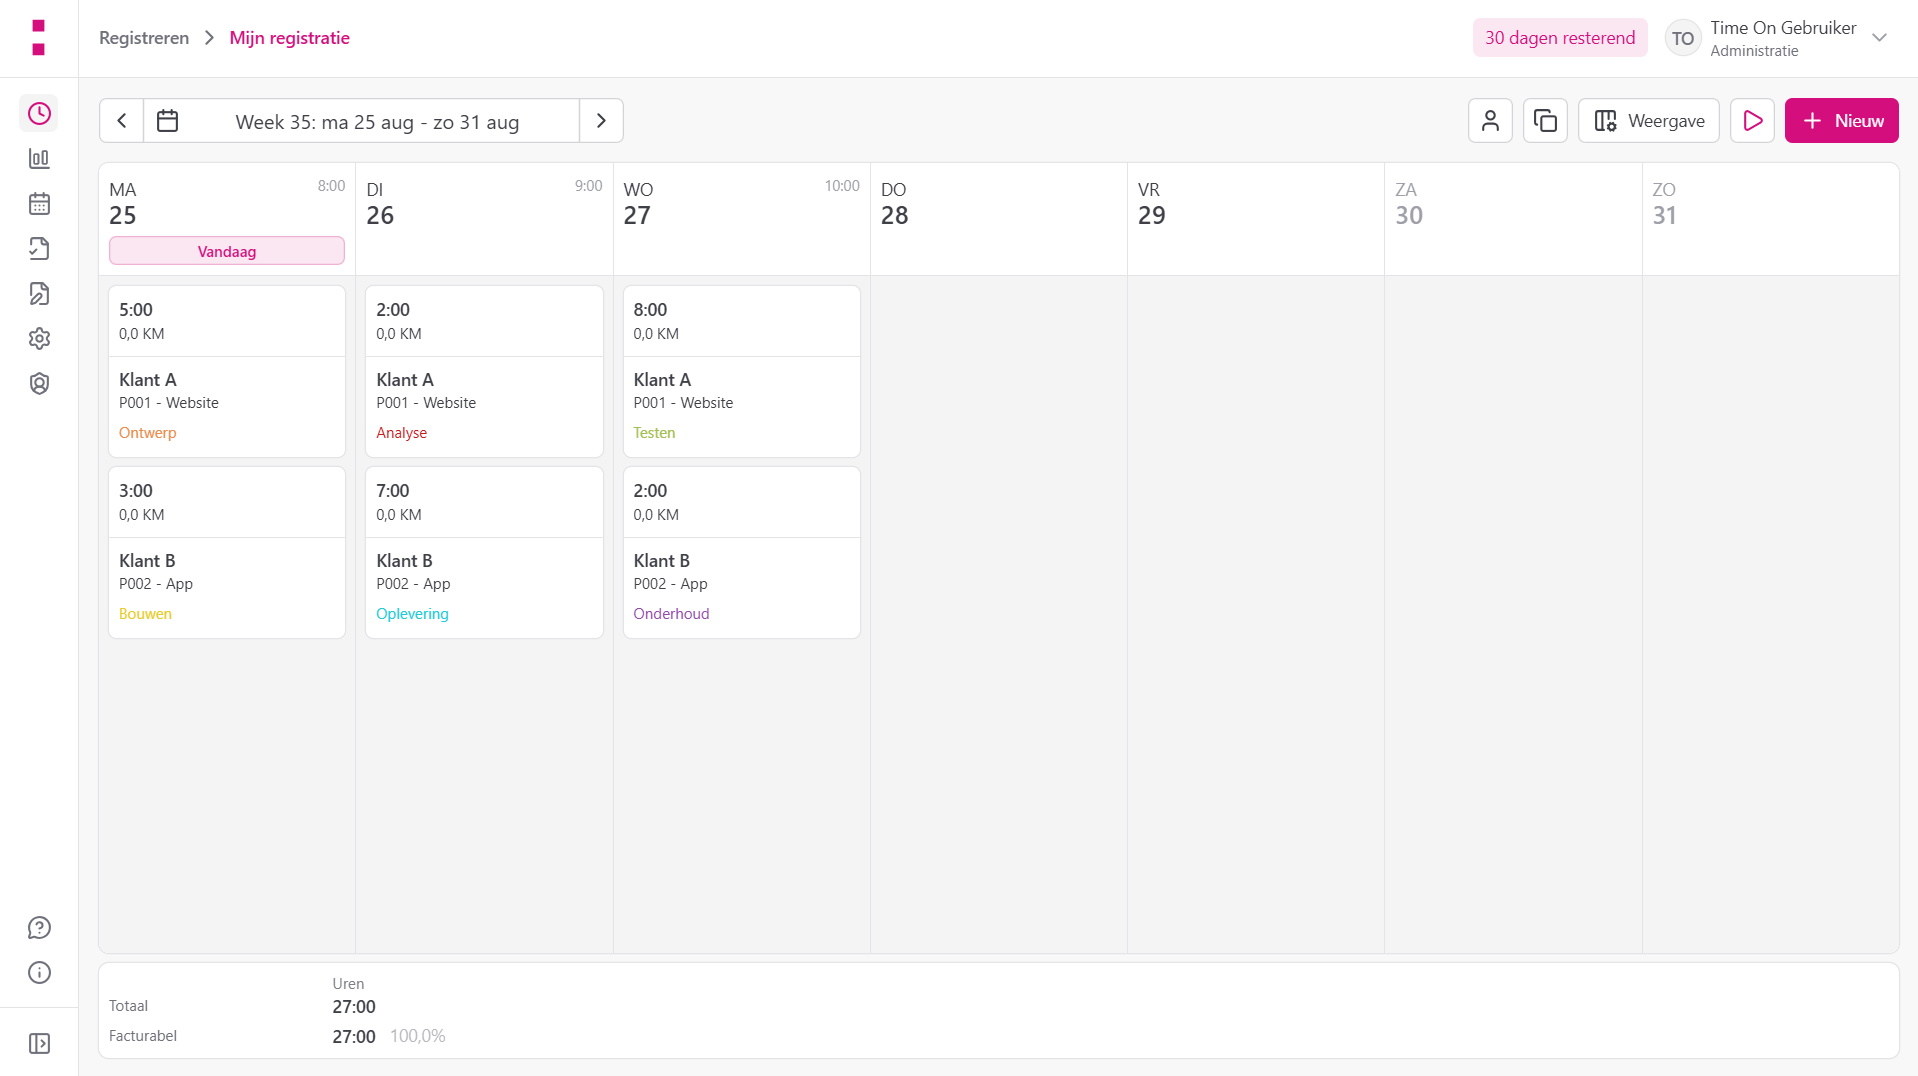
Task: Click Monday's 8:00 day total
Action: tap(331, 186)
